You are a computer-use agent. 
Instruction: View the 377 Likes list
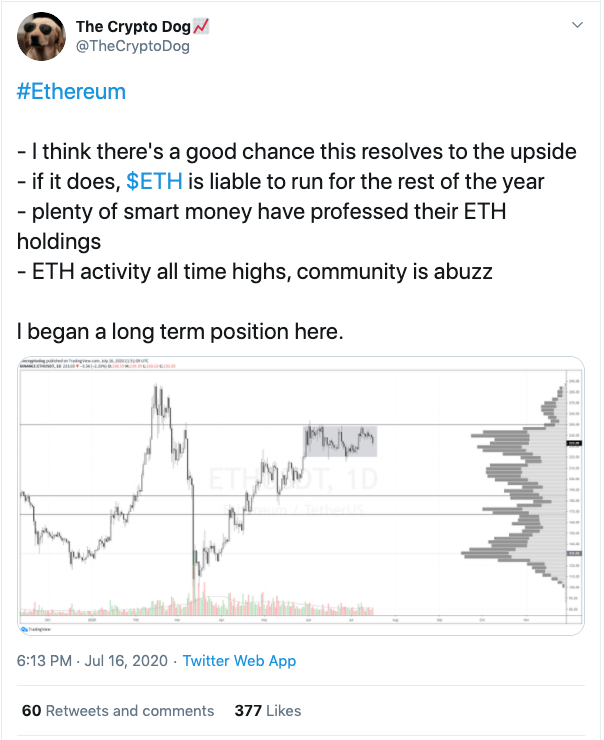point(268,711)
